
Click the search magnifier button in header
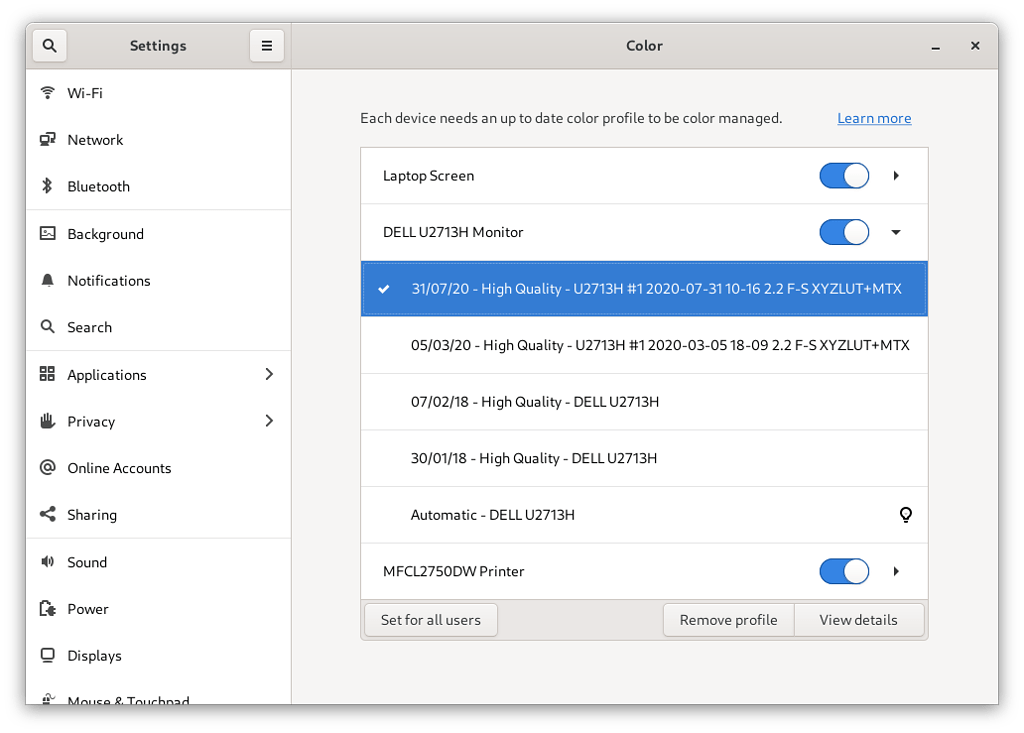tap(50, 46)
